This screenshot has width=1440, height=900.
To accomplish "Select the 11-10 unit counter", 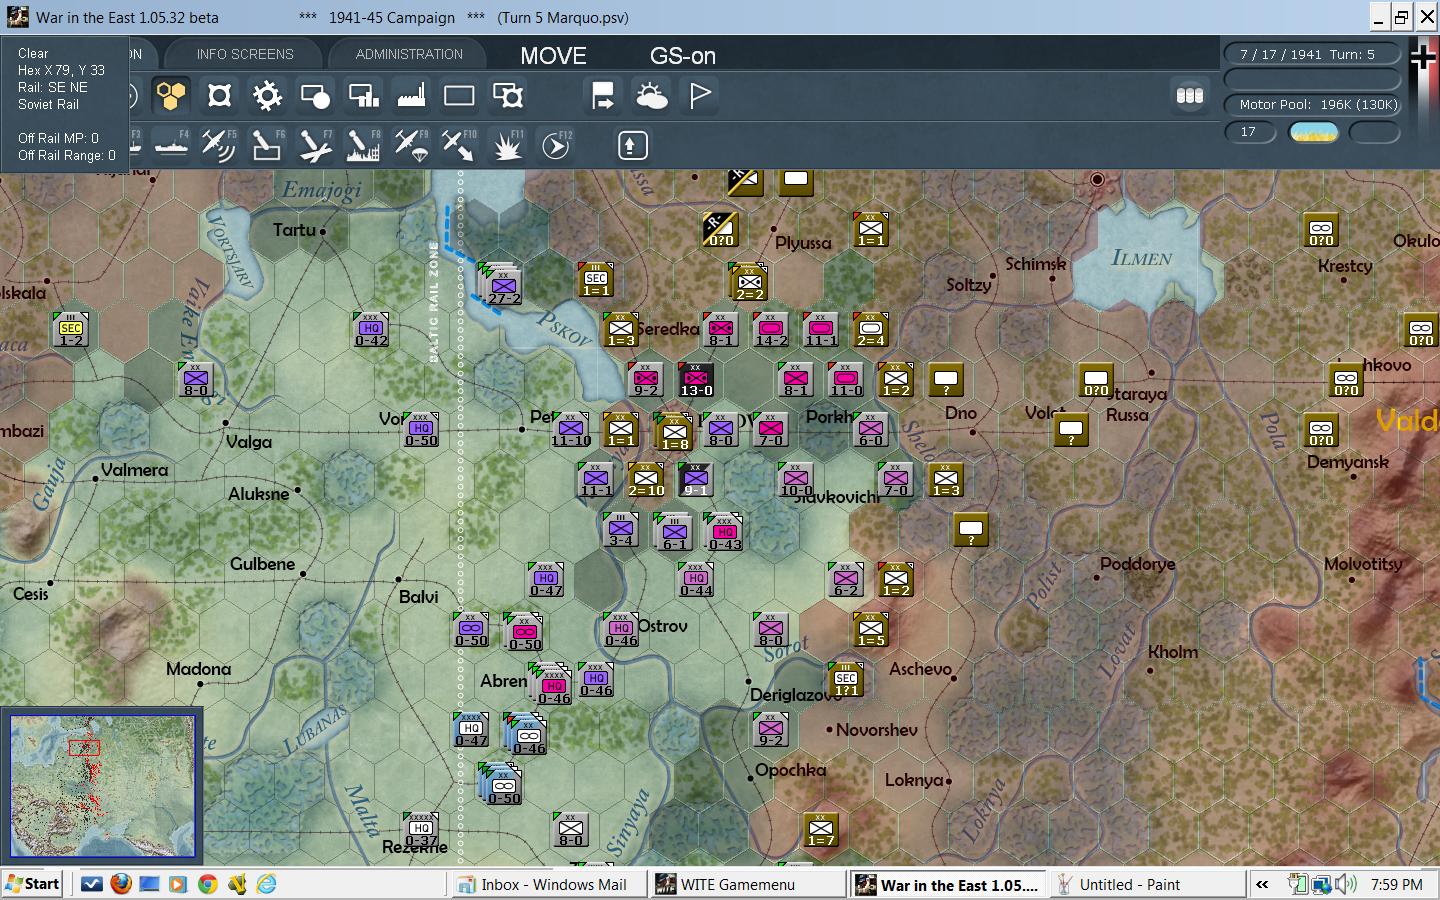I will (x=571, y=430).
